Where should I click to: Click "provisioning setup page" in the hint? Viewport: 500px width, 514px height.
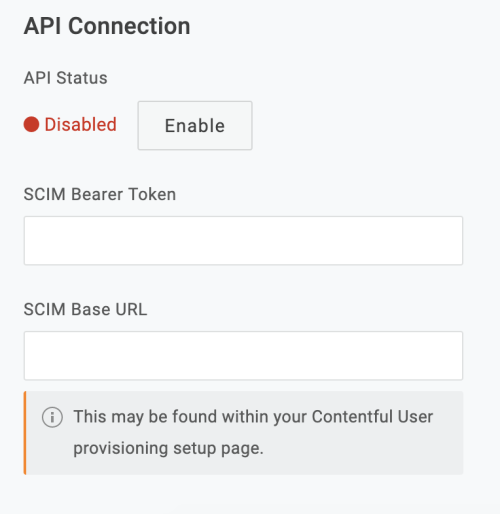168,448
